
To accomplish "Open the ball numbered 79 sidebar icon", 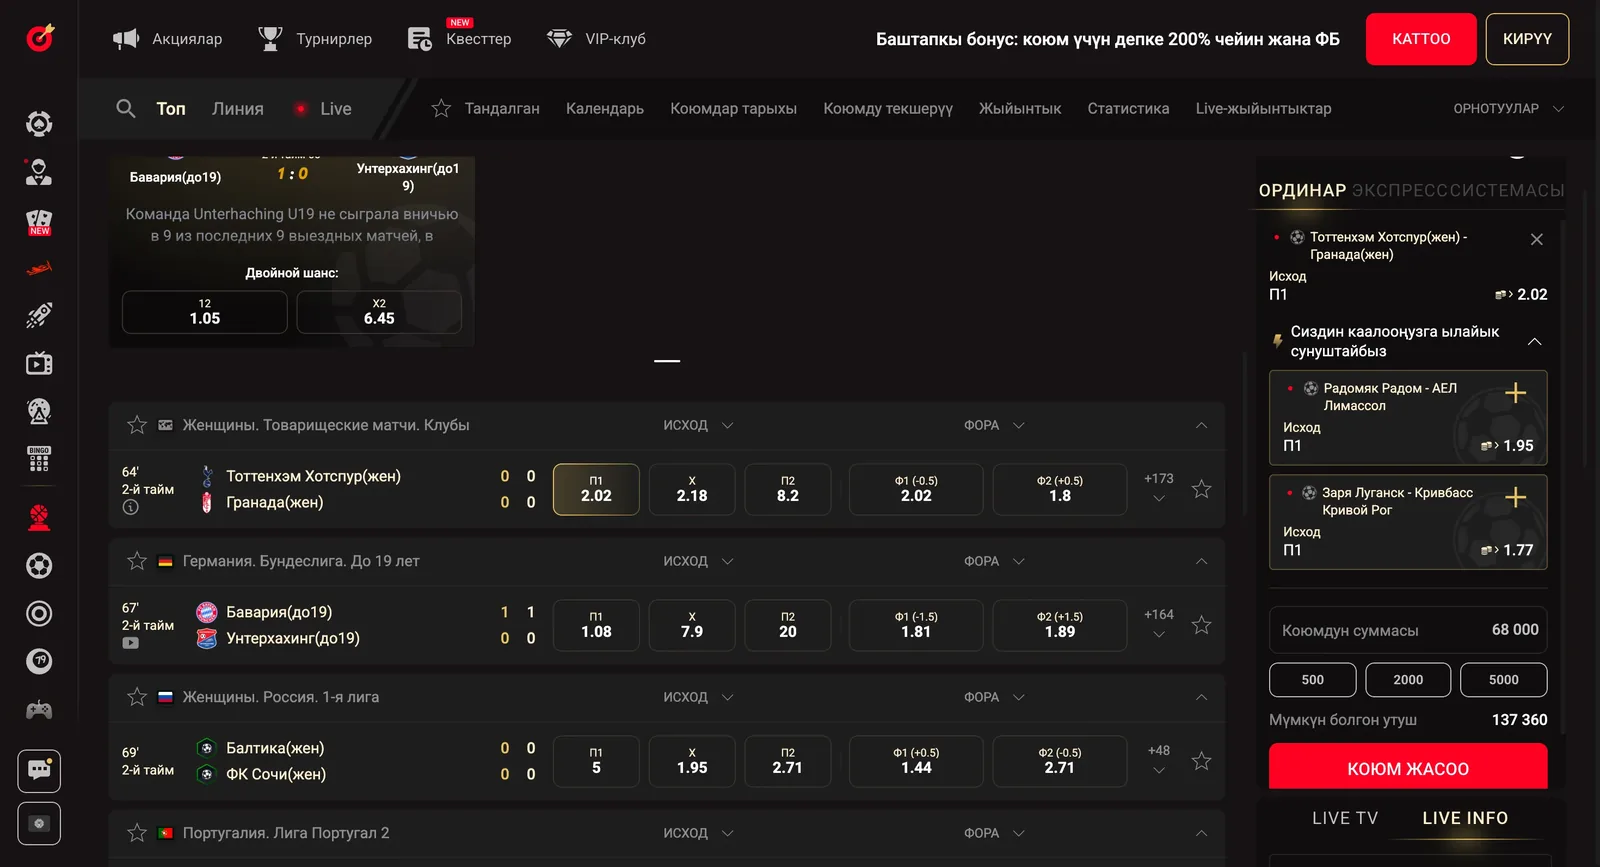I will coord(39,661).
